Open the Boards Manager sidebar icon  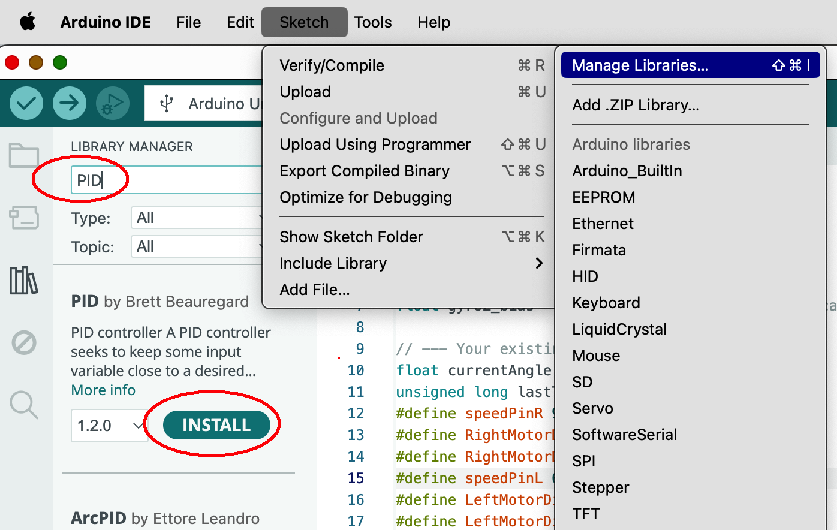(23, 218)
